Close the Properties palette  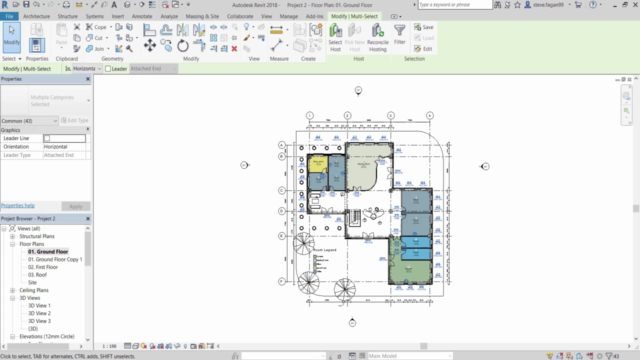88,79
